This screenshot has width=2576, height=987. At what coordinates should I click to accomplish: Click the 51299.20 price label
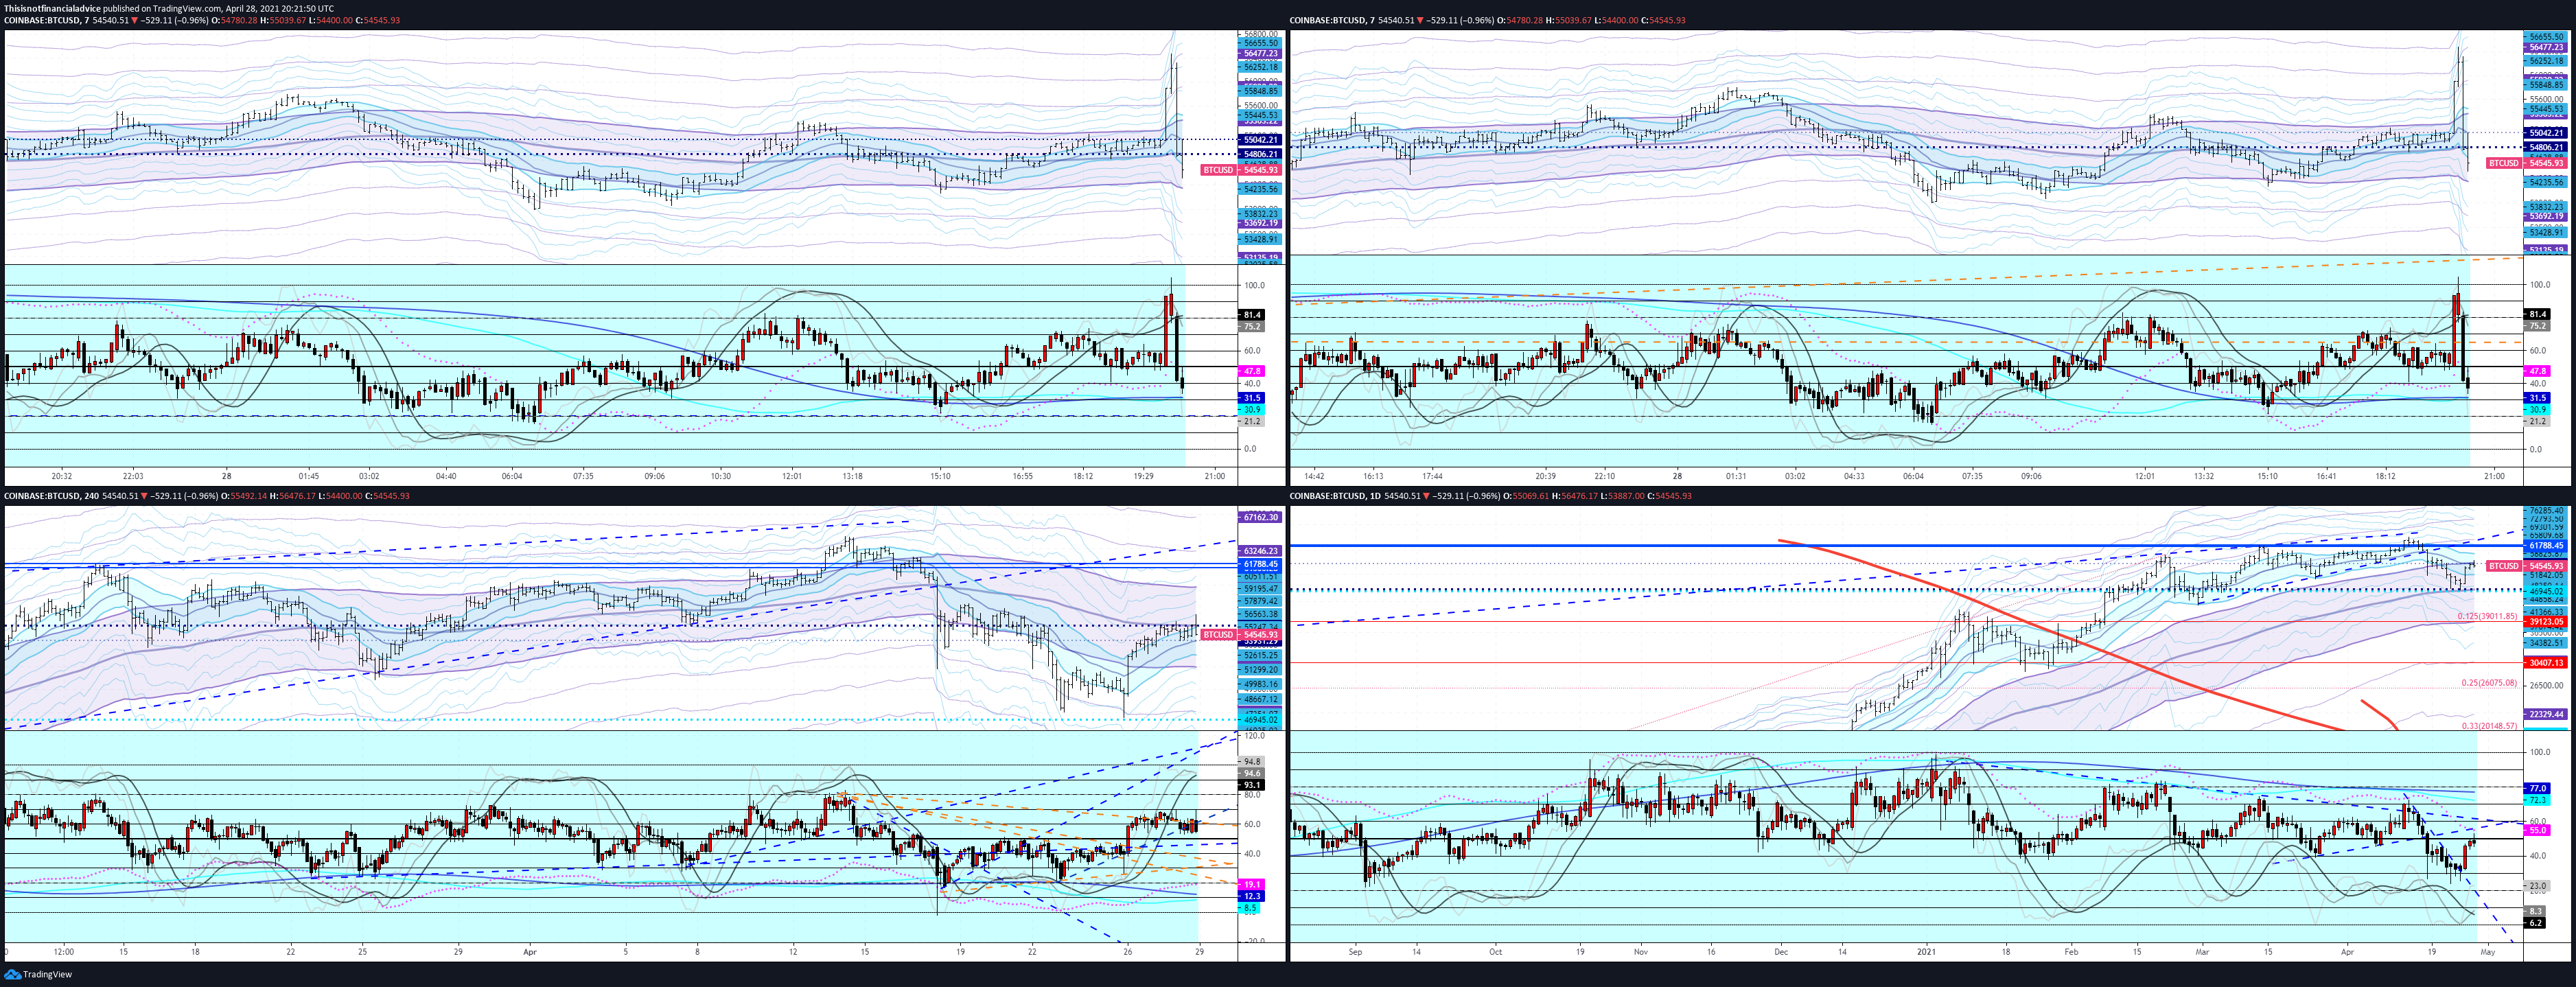[x=1260, y=669]
